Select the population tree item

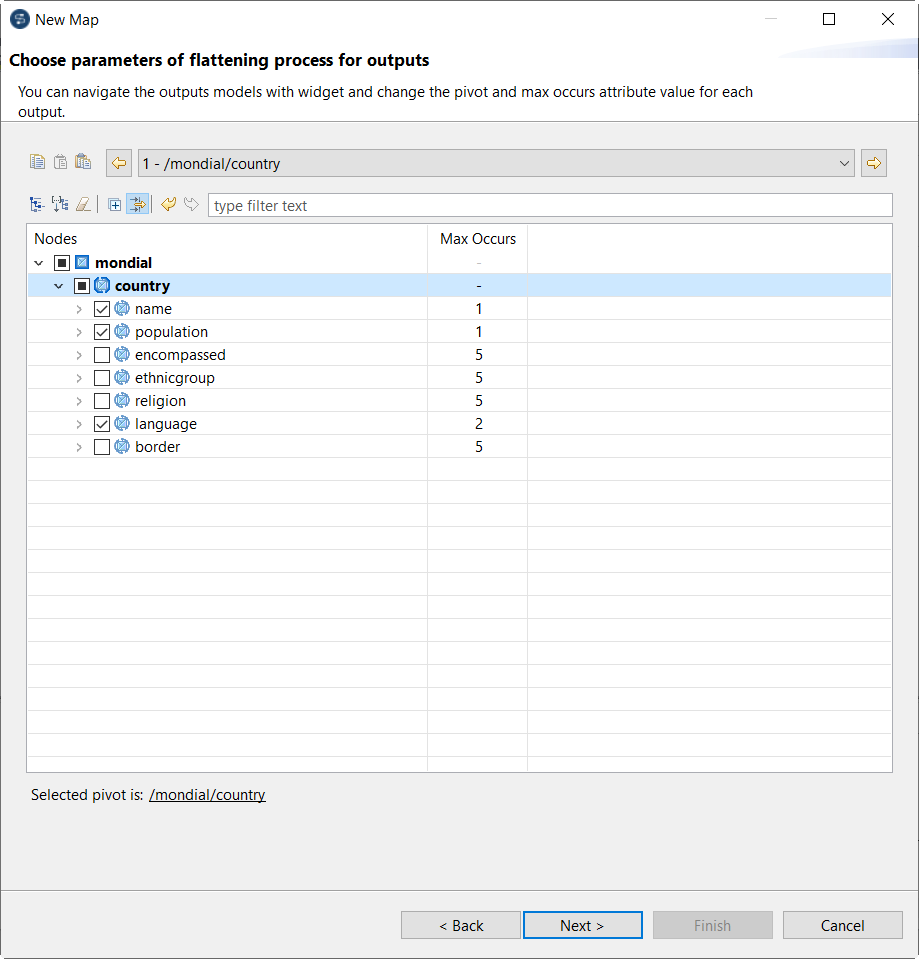[x=171, y=332]
